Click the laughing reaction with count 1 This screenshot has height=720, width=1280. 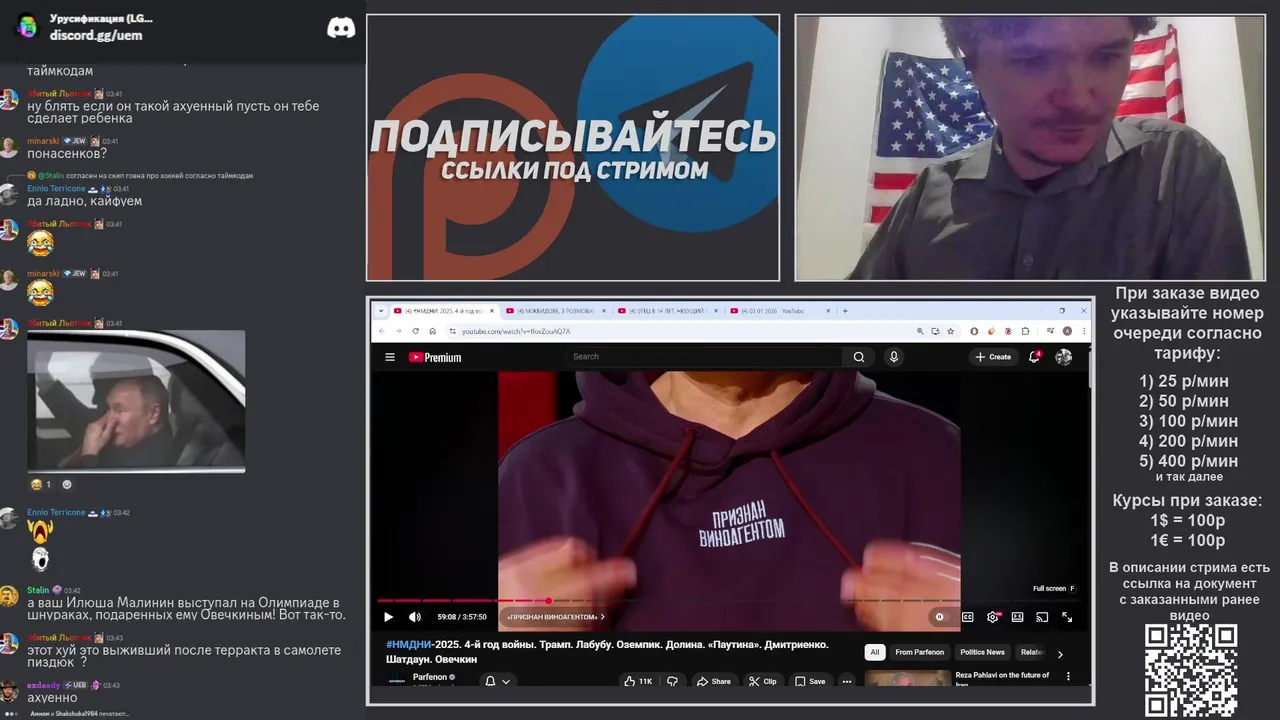point(41,484)
